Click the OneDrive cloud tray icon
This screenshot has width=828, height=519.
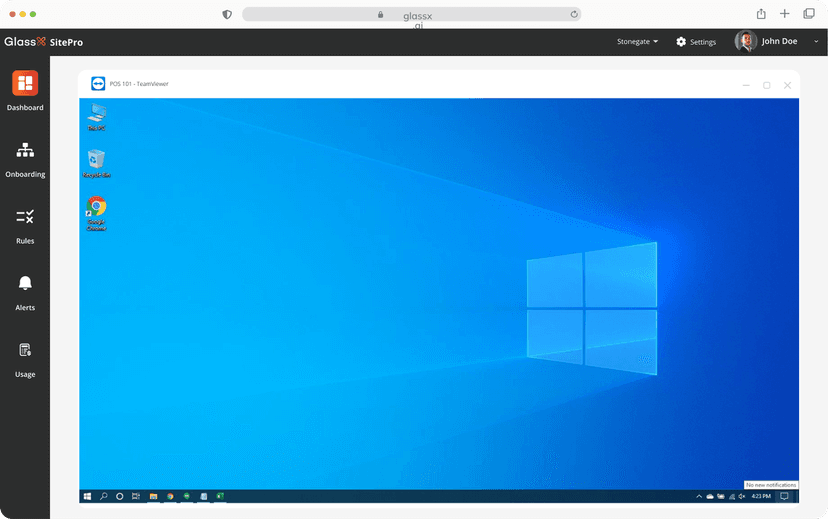click(x=710, y=496)
